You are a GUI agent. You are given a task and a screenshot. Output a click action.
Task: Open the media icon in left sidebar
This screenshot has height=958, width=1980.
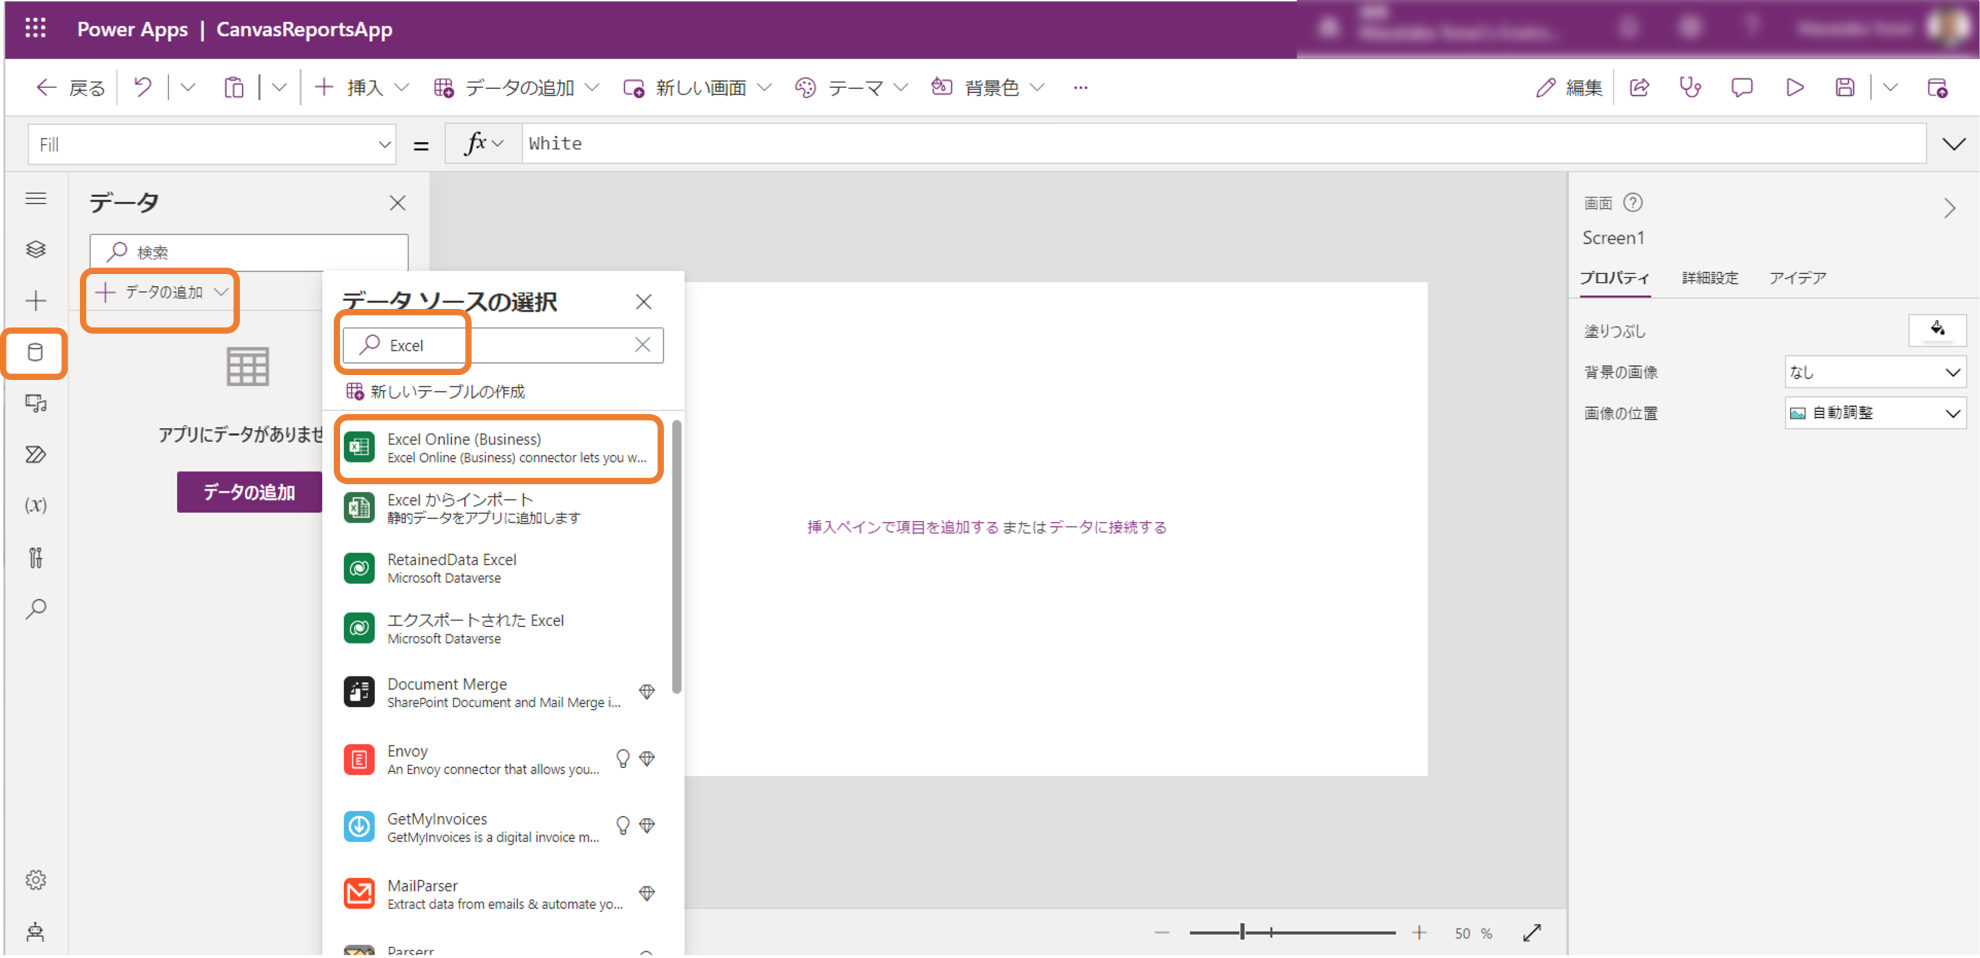[x=36, y=403]
